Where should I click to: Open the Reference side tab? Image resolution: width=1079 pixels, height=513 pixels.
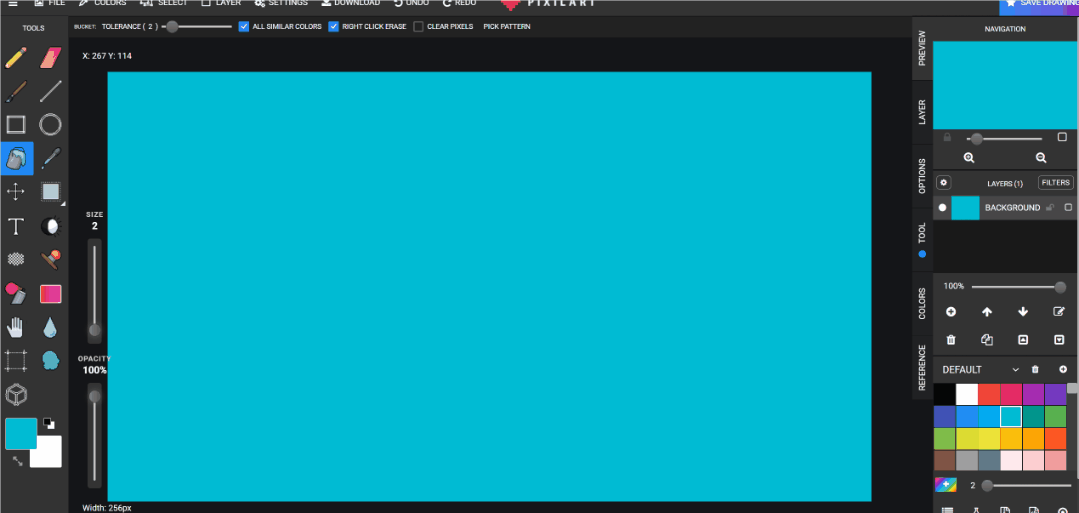click(922, 367)
